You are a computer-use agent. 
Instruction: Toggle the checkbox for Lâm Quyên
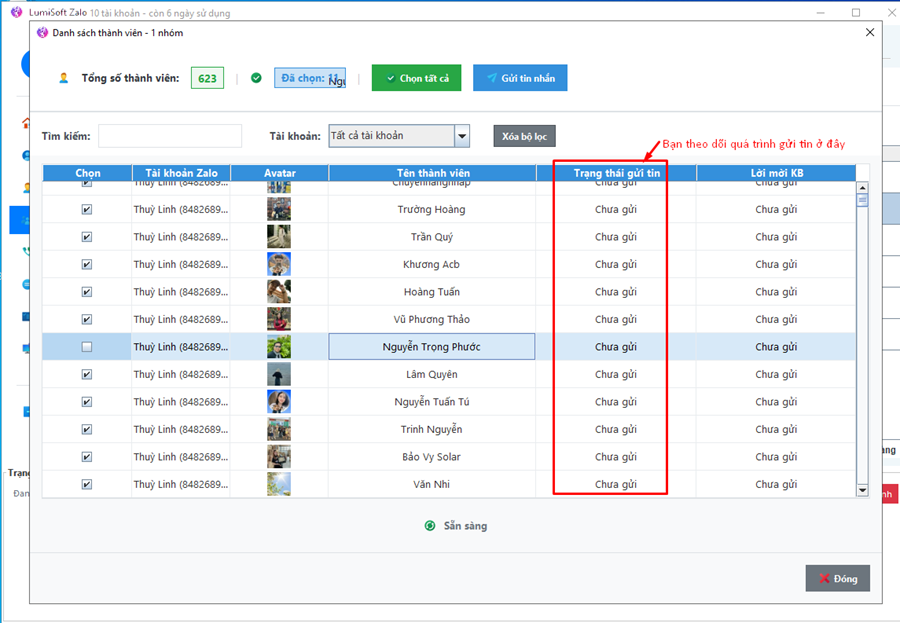87,375
